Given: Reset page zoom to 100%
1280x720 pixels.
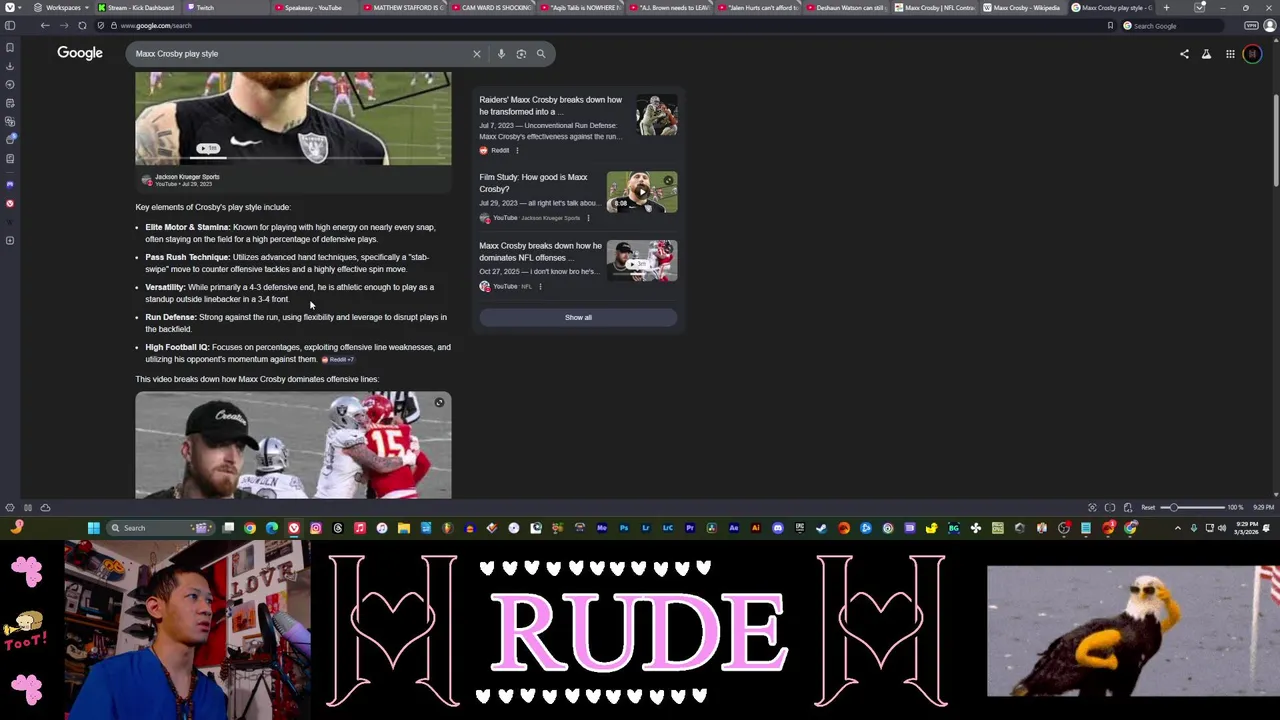Looking at the screenshot, I should pyautogui.click(x=1148, y=508).
